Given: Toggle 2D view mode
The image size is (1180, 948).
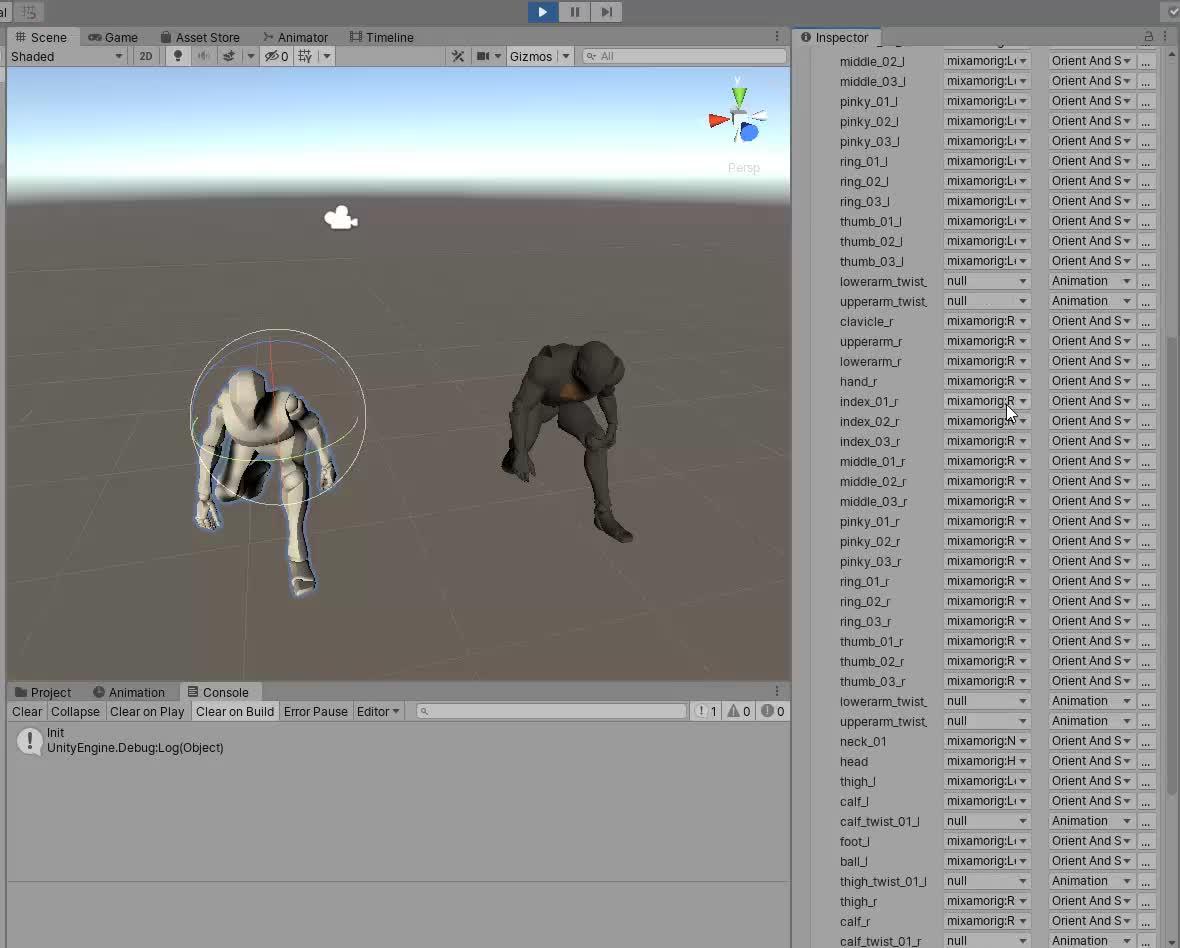Looking at the screenshot, I should 146,56.
